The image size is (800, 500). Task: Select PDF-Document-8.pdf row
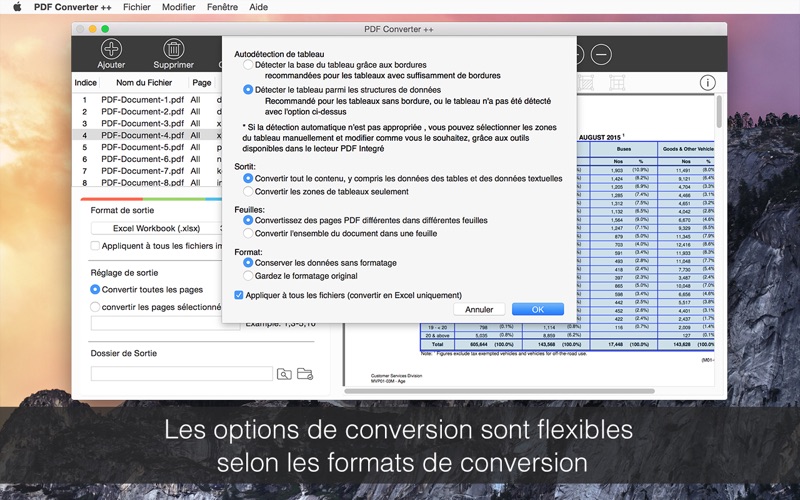tap(148, 182)
